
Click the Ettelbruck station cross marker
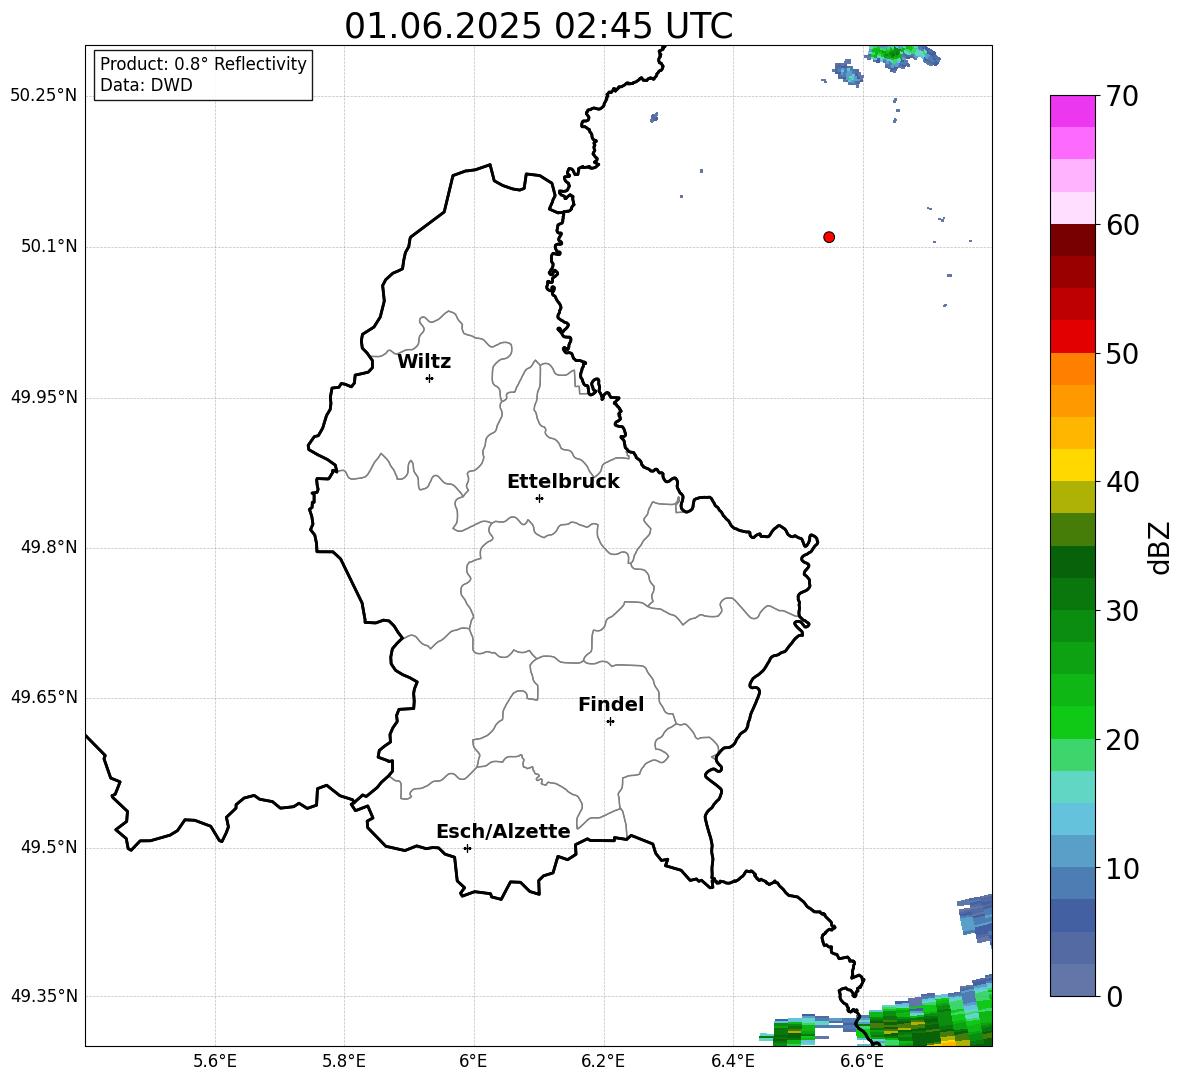coord(539,498)
